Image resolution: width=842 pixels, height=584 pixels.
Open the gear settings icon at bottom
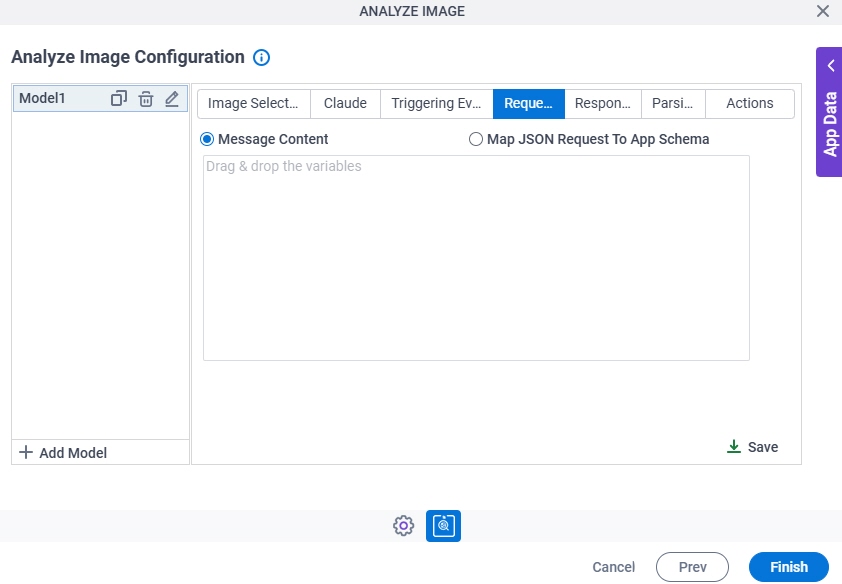pos(403,525)
